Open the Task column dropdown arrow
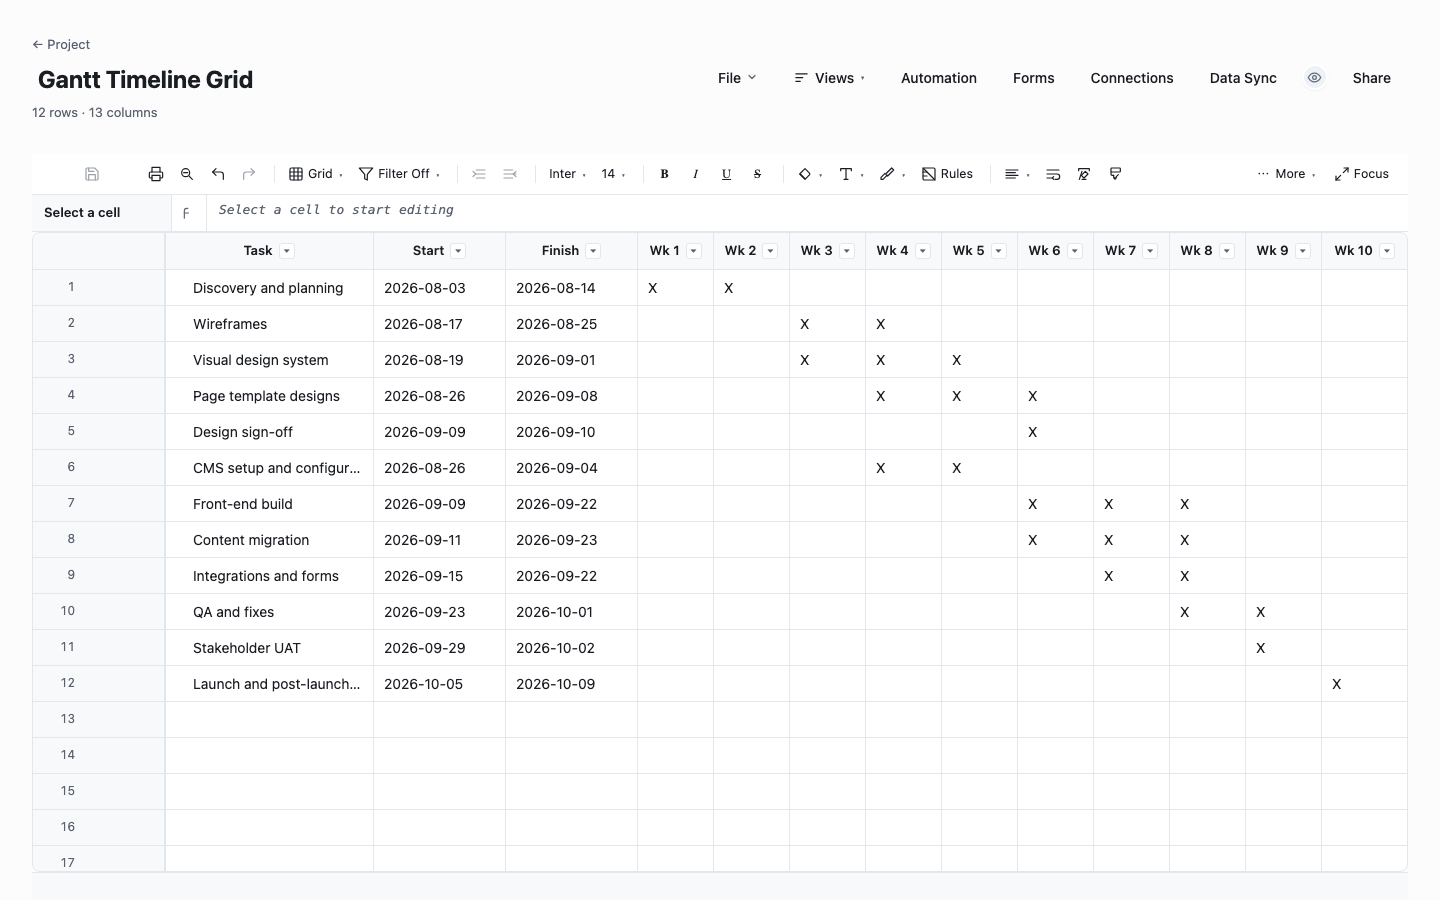The height and width of the screenshot is (900, 1440). [x=287, y=251]
